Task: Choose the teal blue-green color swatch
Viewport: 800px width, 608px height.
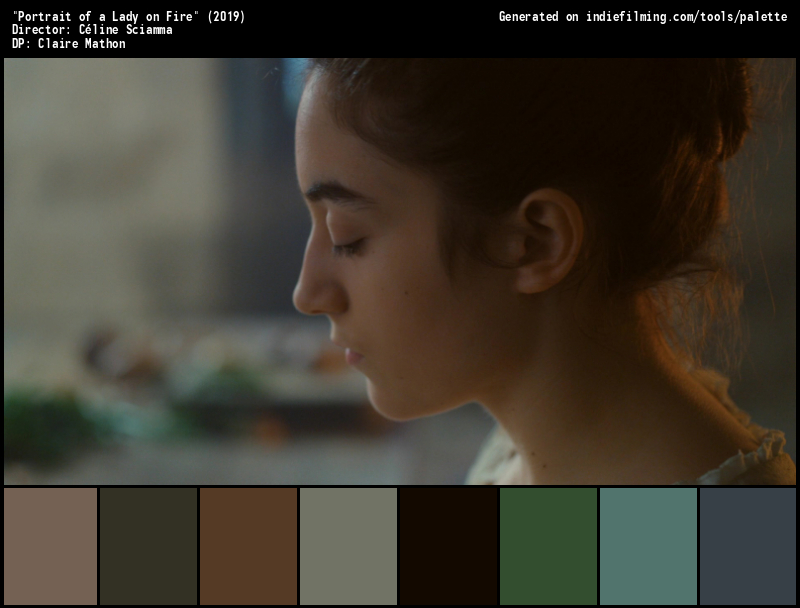Action: (648, 546)
